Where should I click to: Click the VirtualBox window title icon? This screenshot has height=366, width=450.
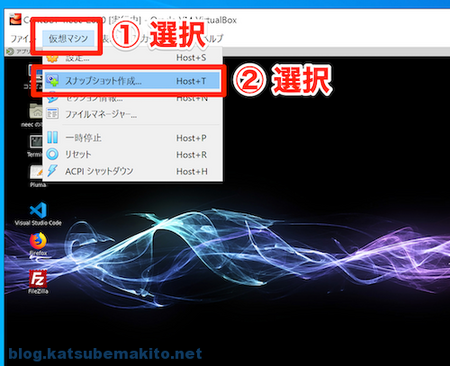(x=15, y=19)
